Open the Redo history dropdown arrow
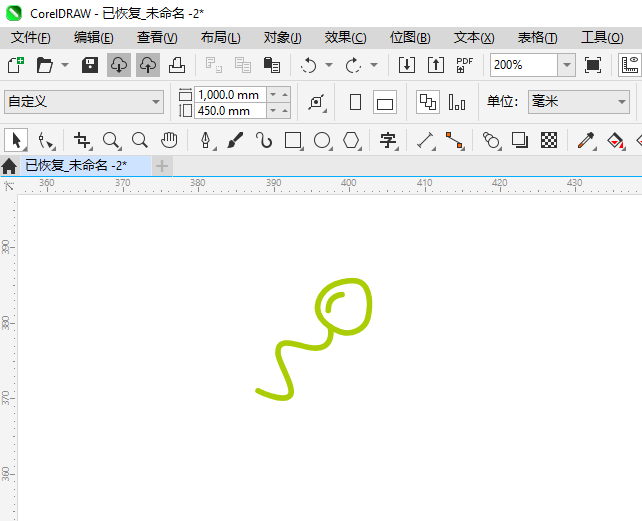The height and width of the screenshot is (521, 642). coord(374,65)
